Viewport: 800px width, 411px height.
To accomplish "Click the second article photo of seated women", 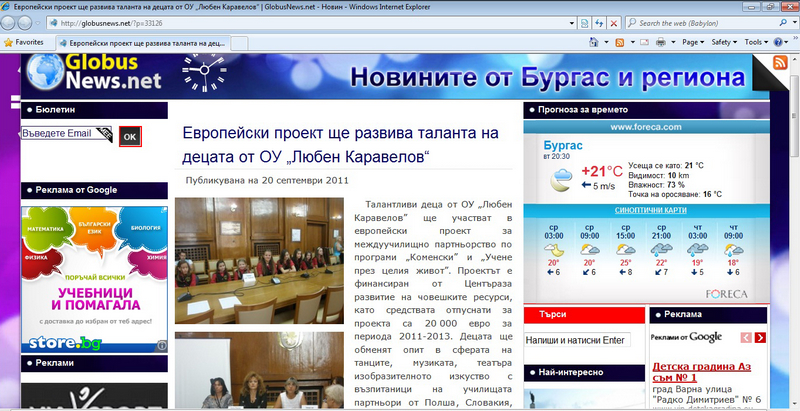I will [259, 370].
